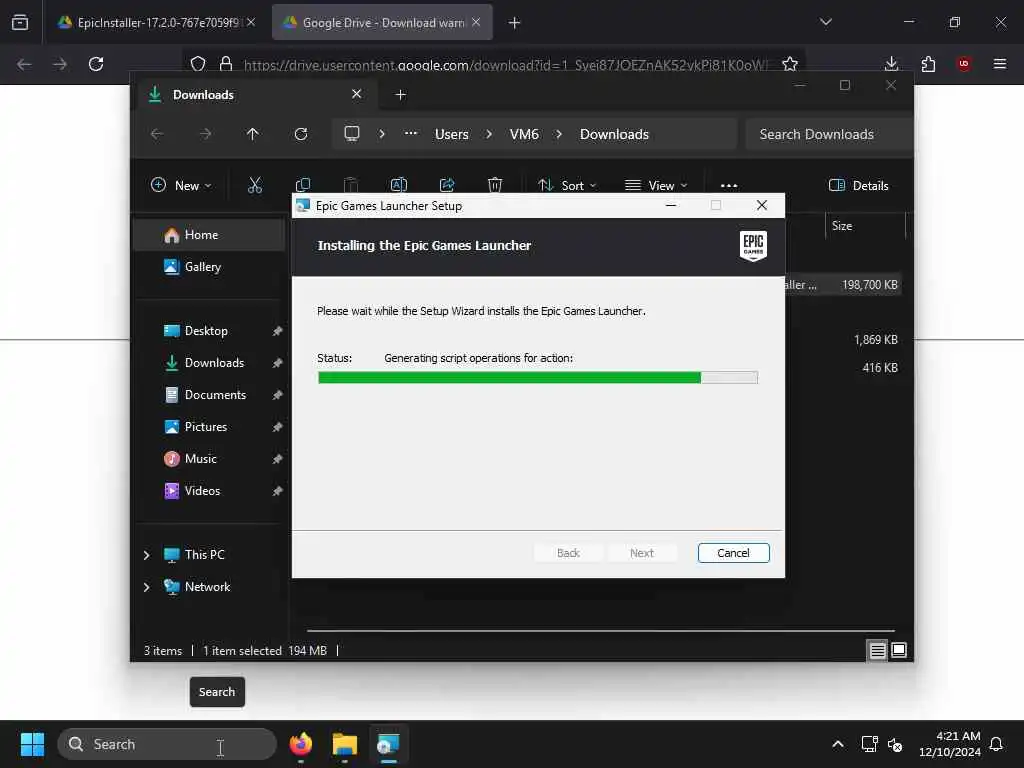The width and height of the screenshot is (1024, 768).
Task: Click the Copy icon in Explorer toolbar
Action: (x=302, y=185)
